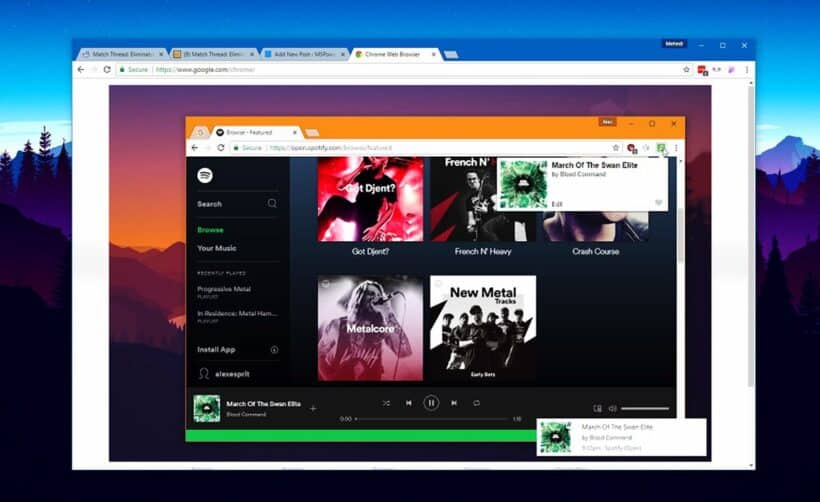
Task: Click the google.com/chrome address bar
Action: pos(404,70)
